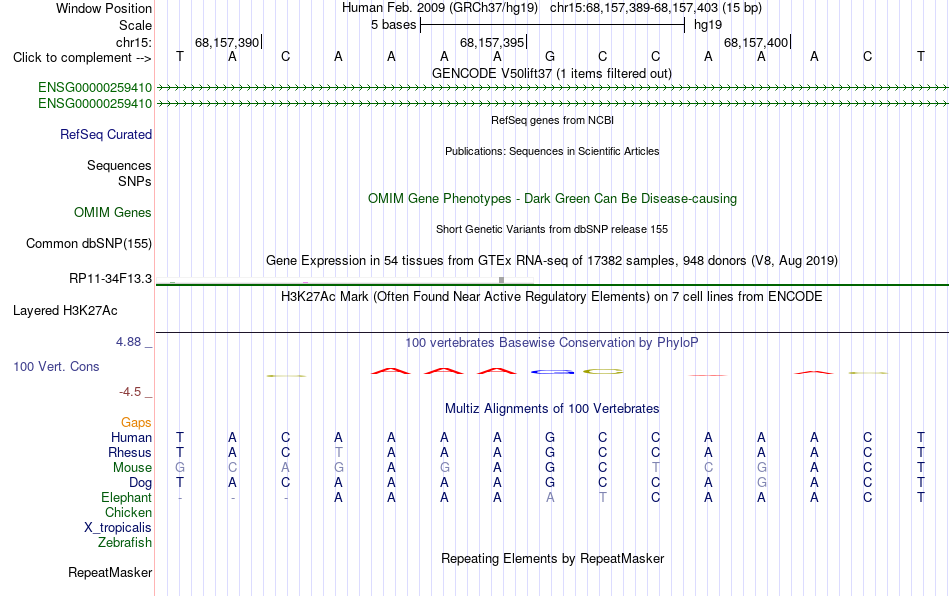Click the OMIM Genes track label

[x=113, y=213]
